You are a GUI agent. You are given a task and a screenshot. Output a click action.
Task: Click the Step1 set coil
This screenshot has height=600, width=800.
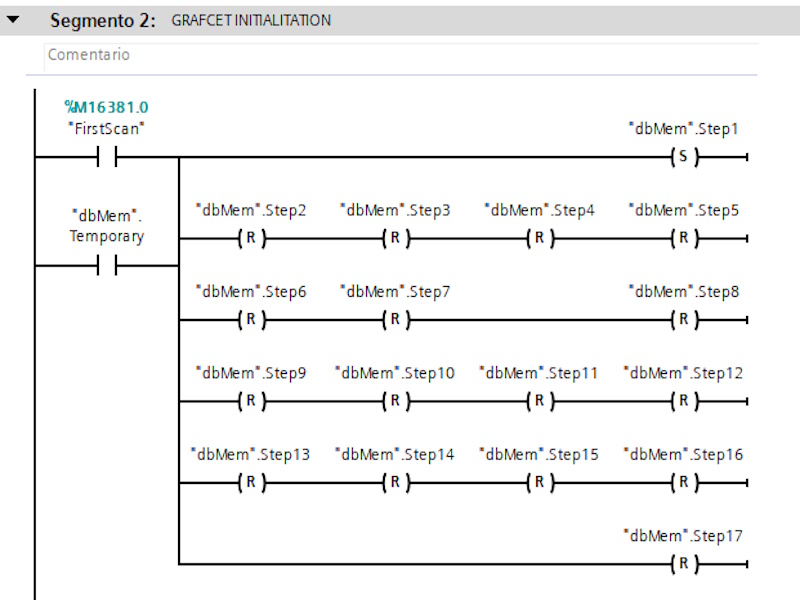(683, 157)
